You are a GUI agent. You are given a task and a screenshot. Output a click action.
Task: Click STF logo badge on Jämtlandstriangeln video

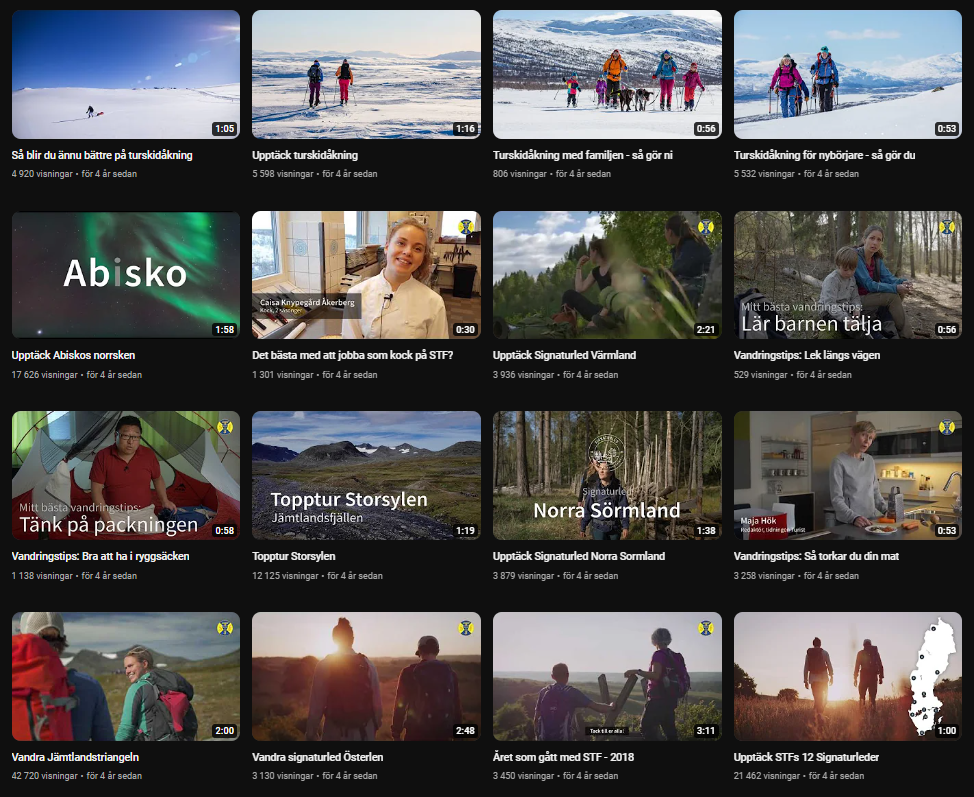click(x=225, y=627)
